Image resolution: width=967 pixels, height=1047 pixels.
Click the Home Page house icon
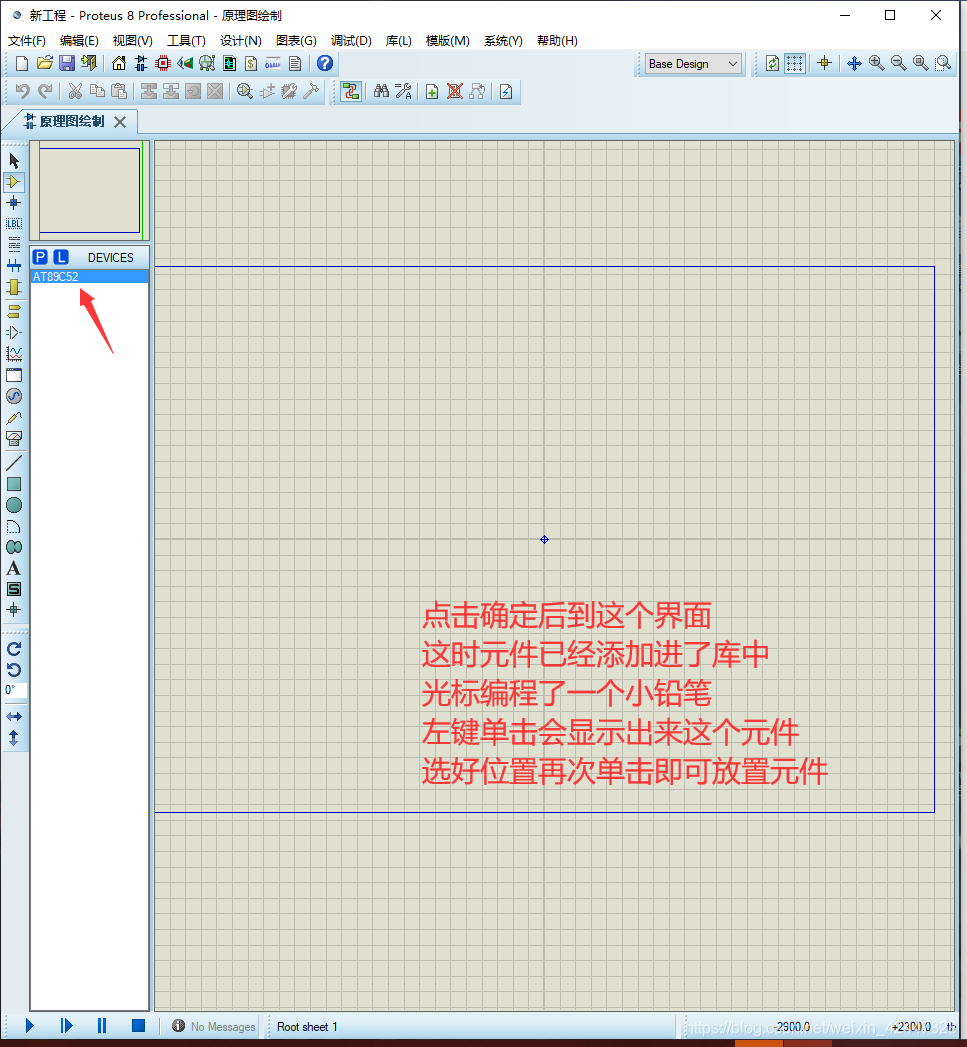click(119, 63)
